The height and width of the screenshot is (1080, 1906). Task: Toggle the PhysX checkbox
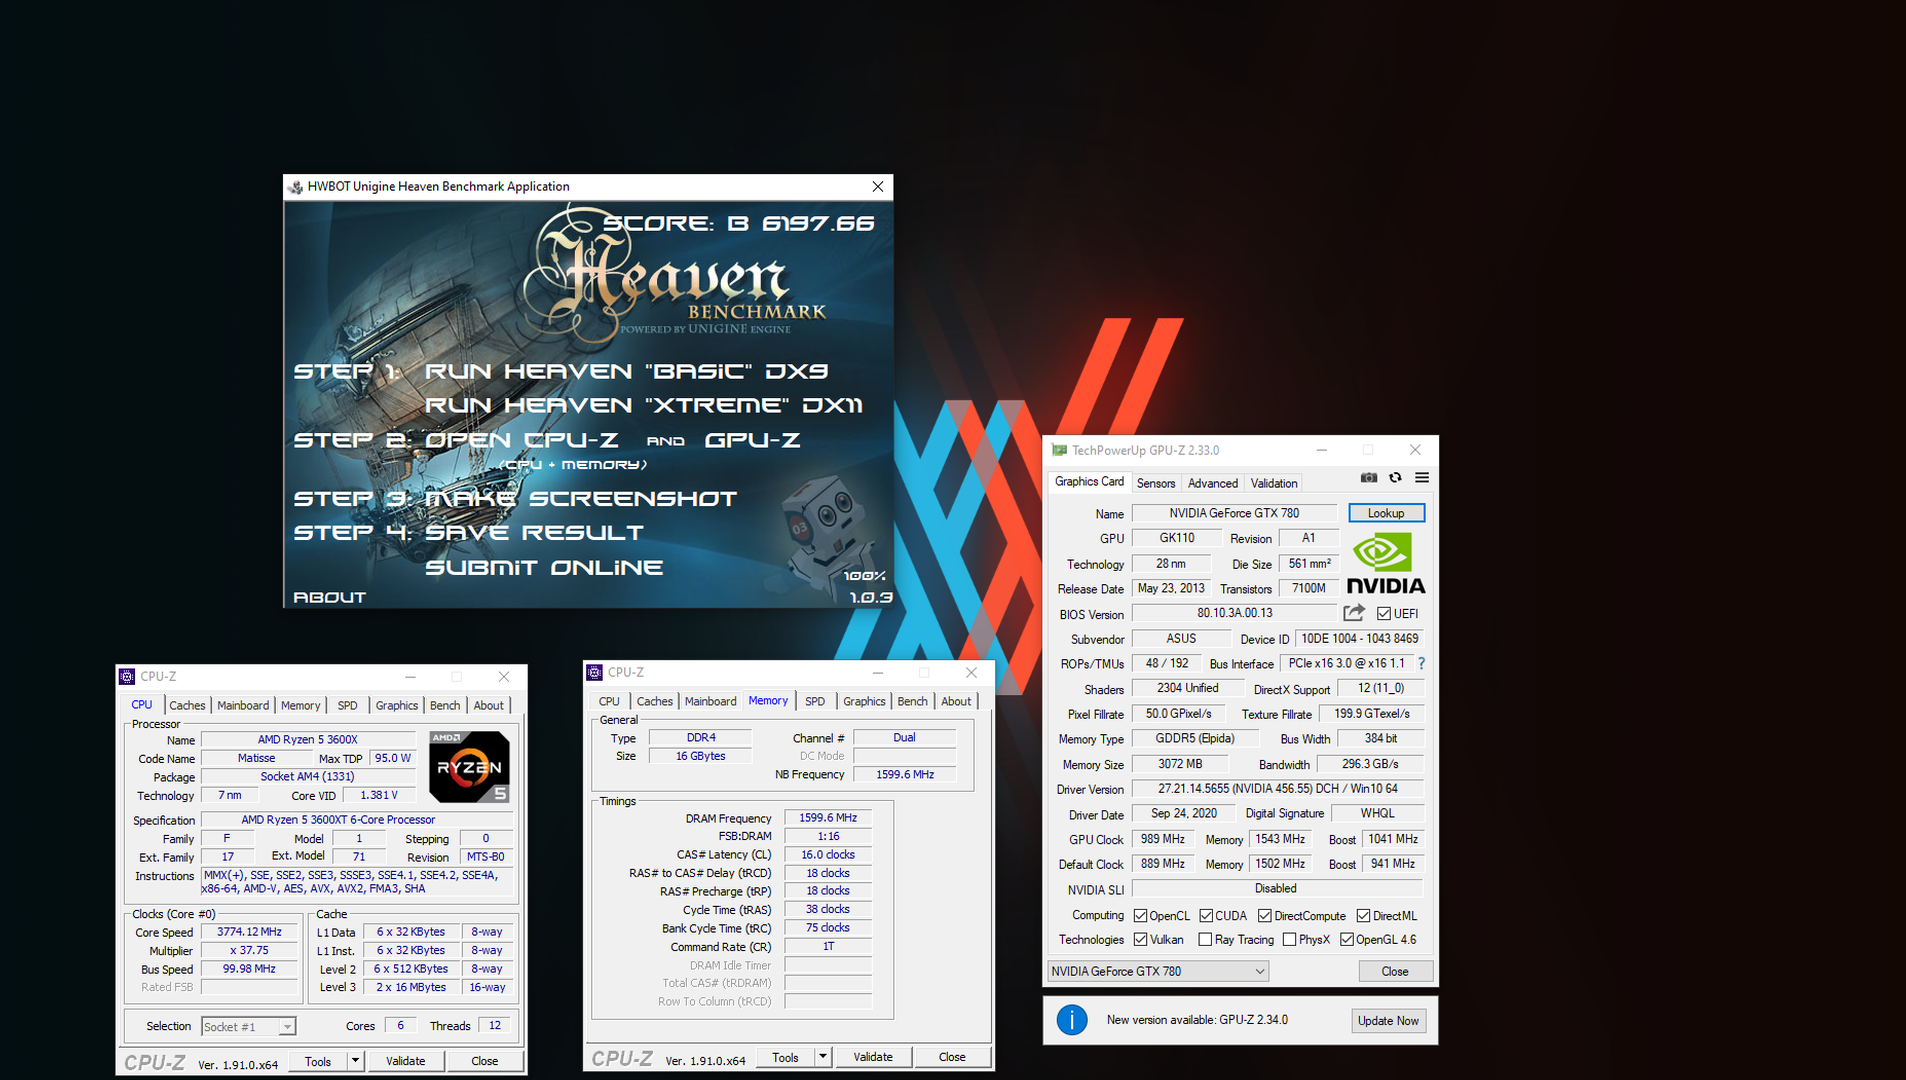tap(1289, 940)
